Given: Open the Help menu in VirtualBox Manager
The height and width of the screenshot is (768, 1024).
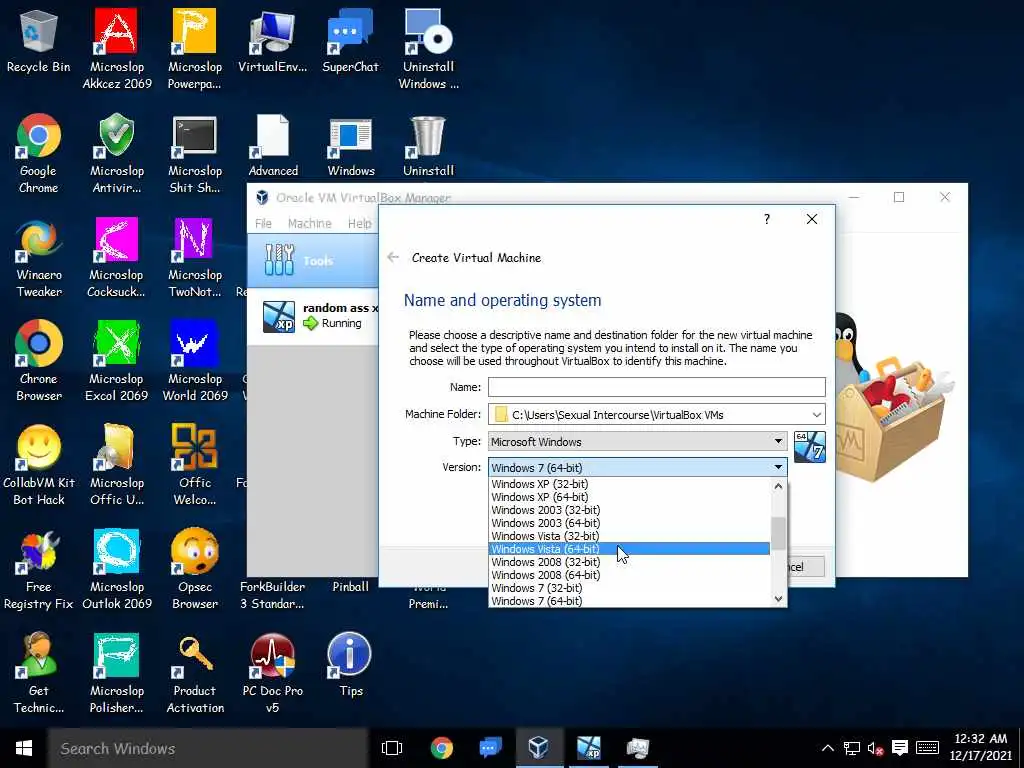Looking at the screenshot, I should point(359,223).
